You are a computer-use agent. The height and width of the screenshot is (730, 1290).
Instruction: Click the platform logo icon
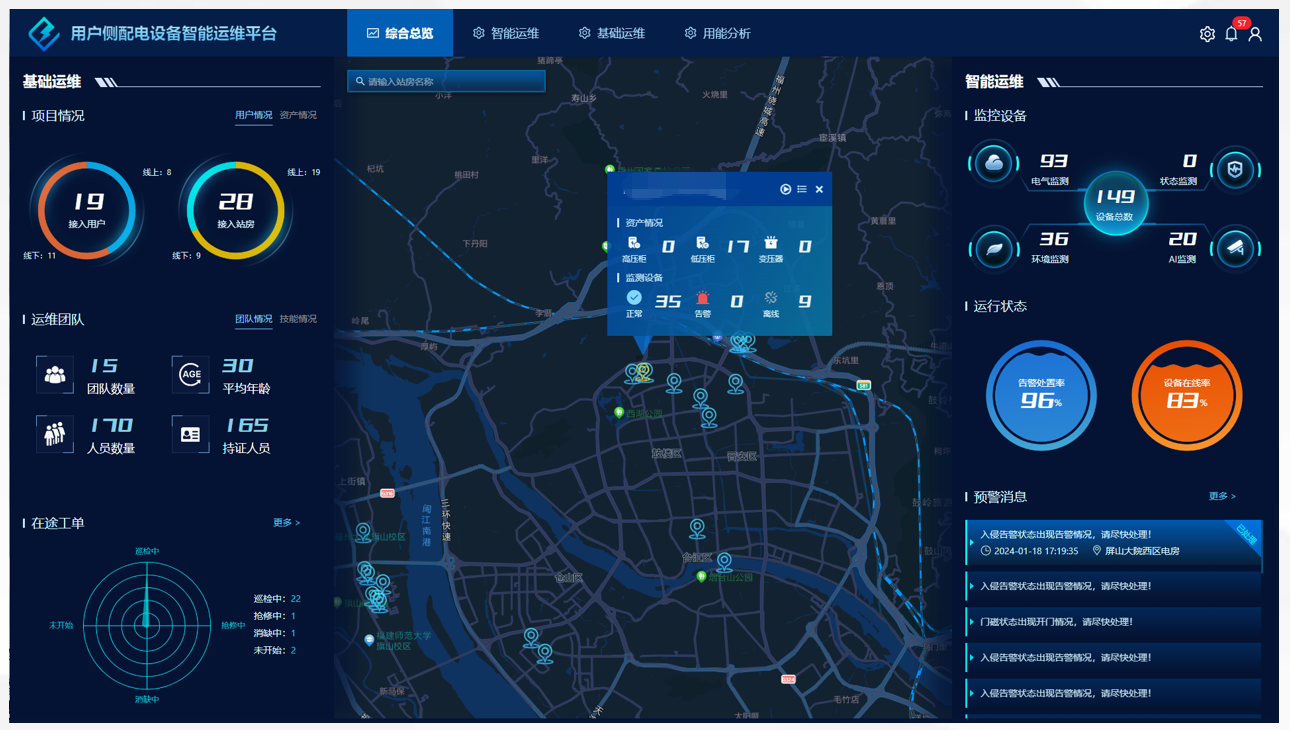(43, 33)
